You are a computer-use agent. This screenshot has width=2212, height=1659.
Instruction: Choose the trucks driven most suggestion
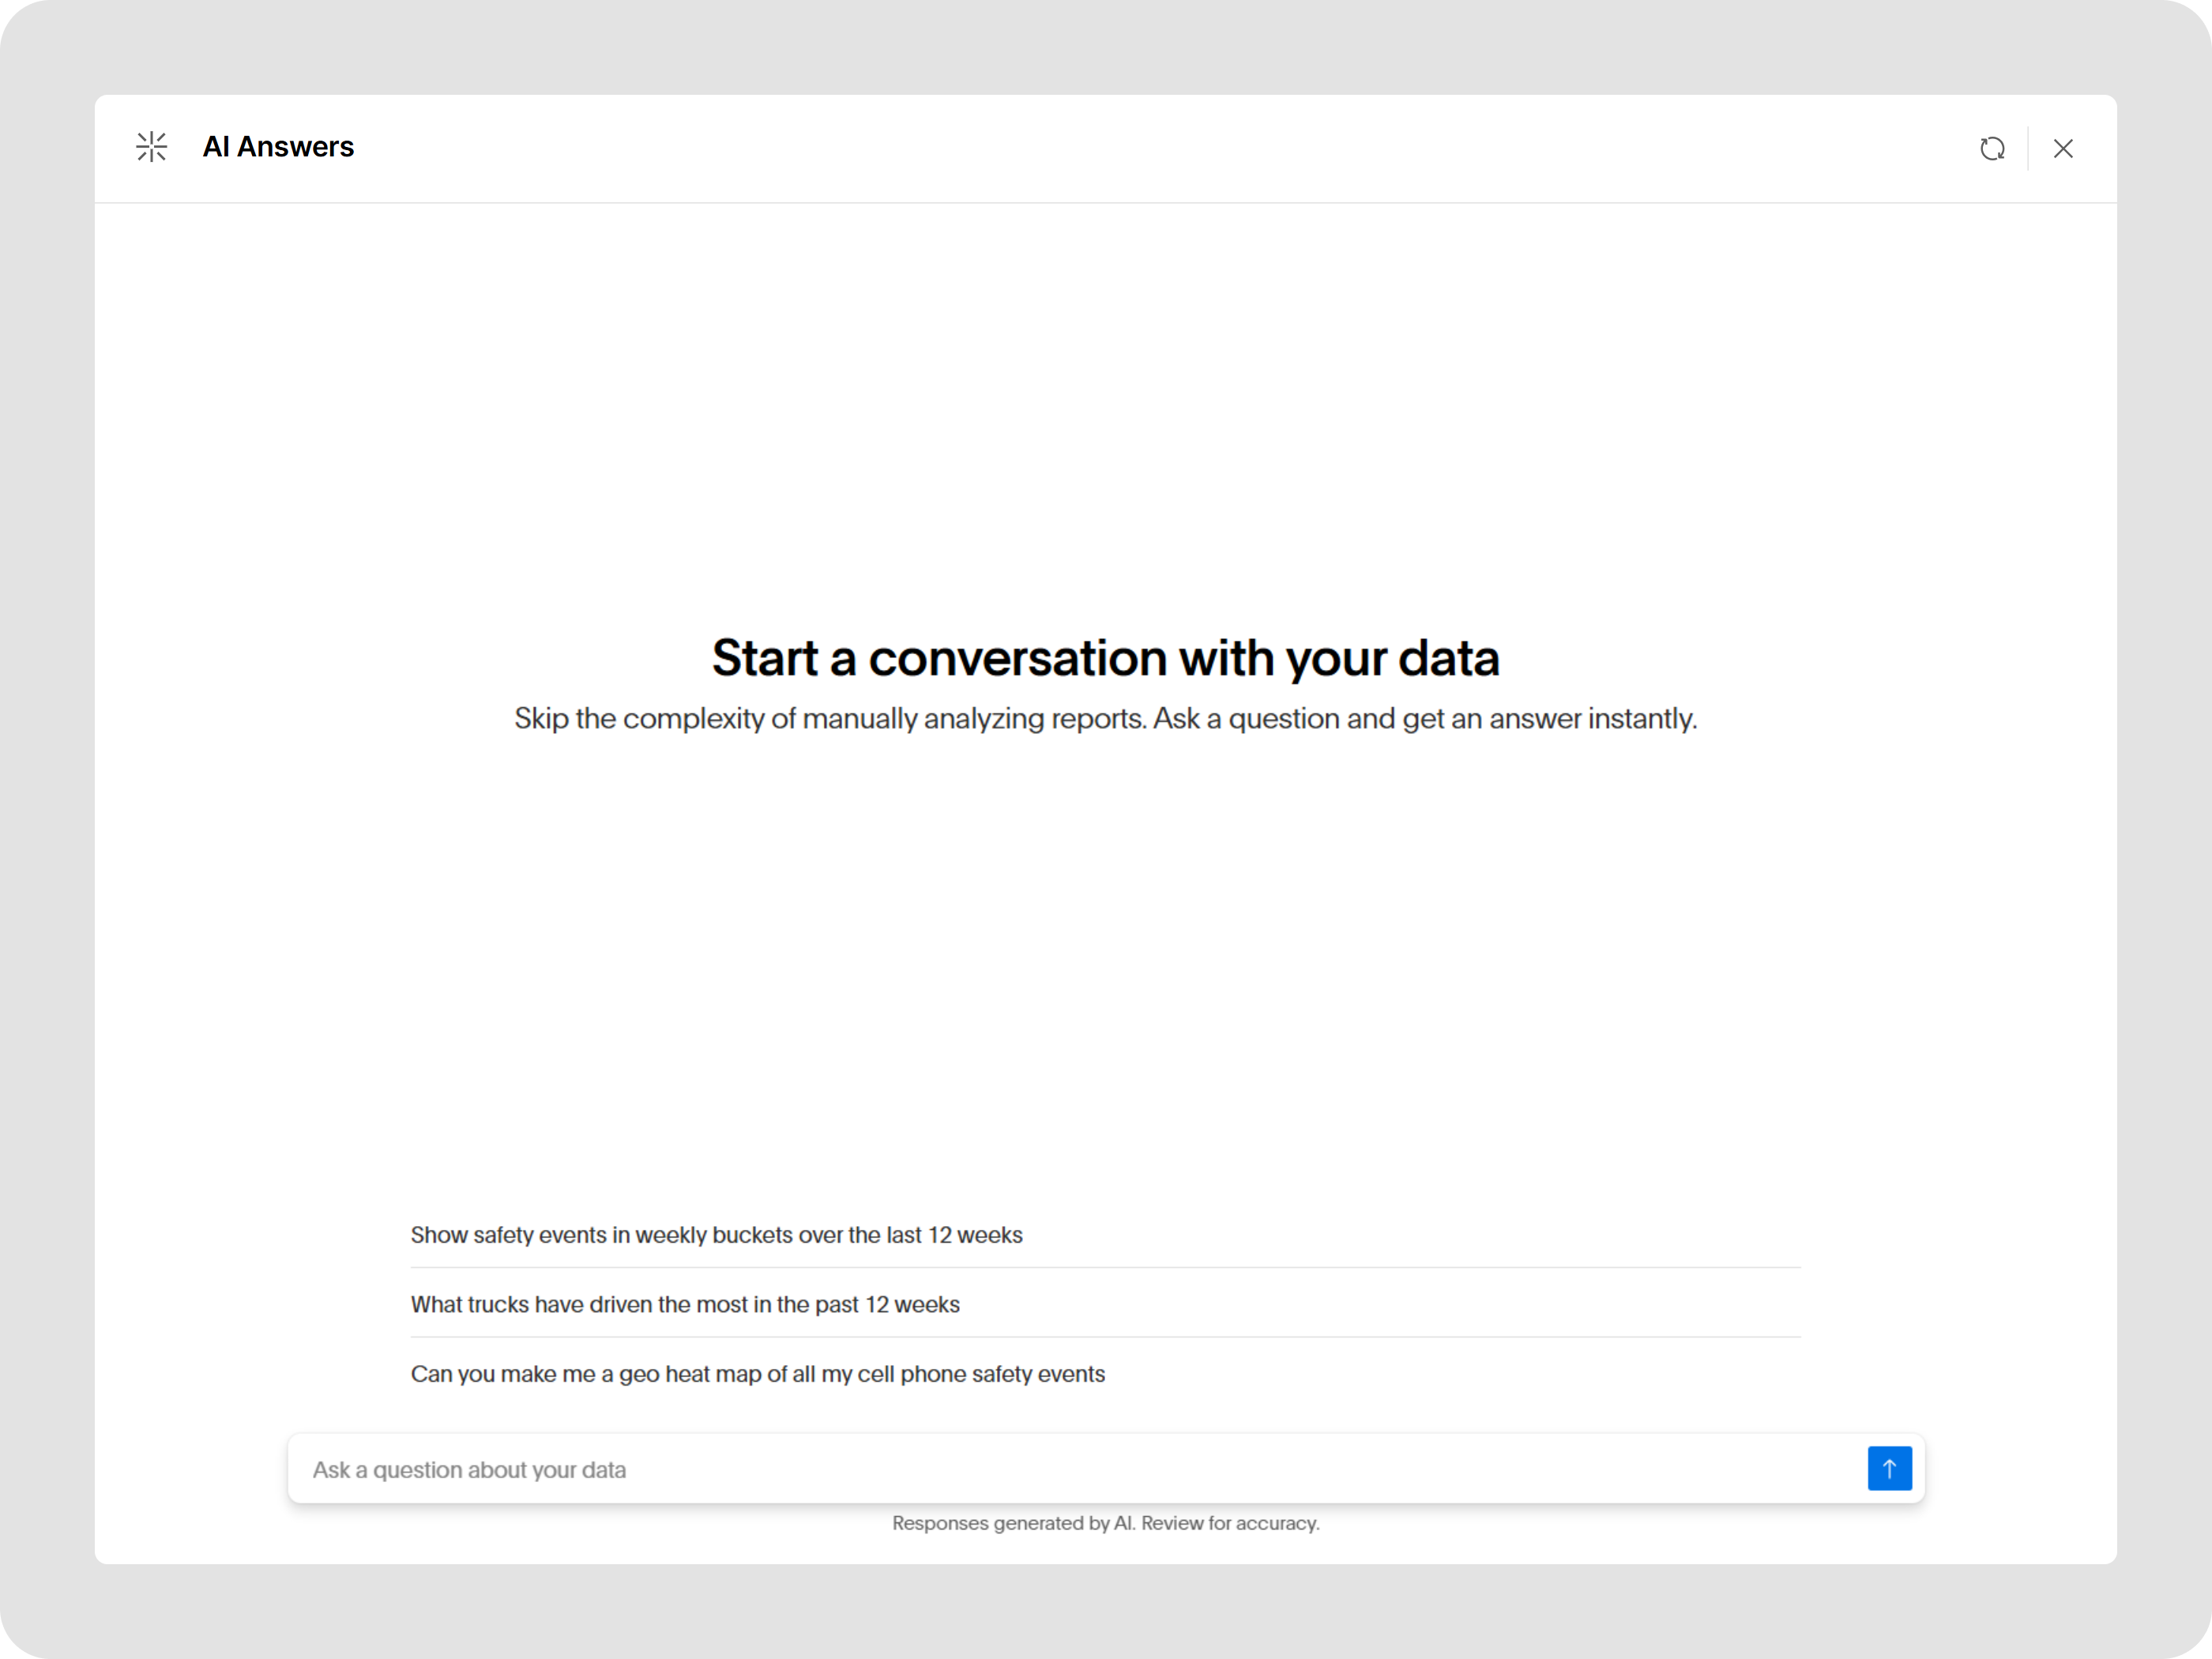685,1304
